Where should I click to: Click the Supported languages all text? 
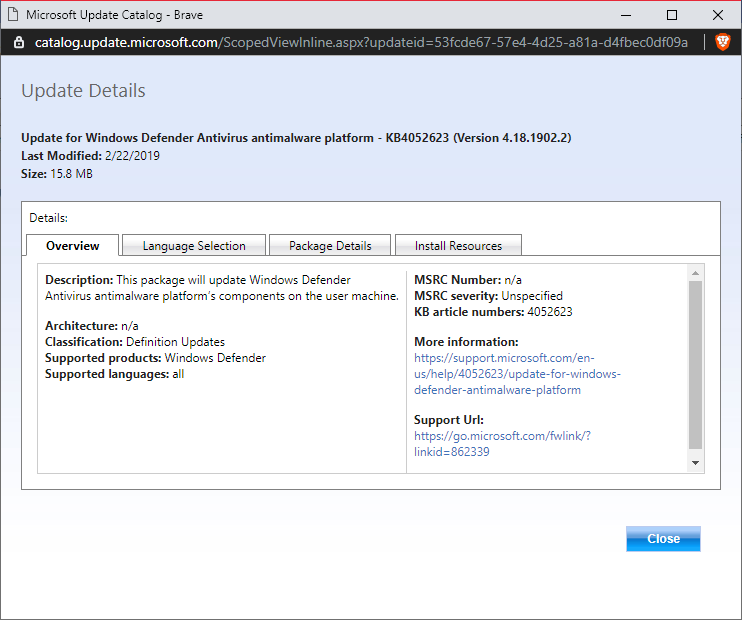pos(115,374)
